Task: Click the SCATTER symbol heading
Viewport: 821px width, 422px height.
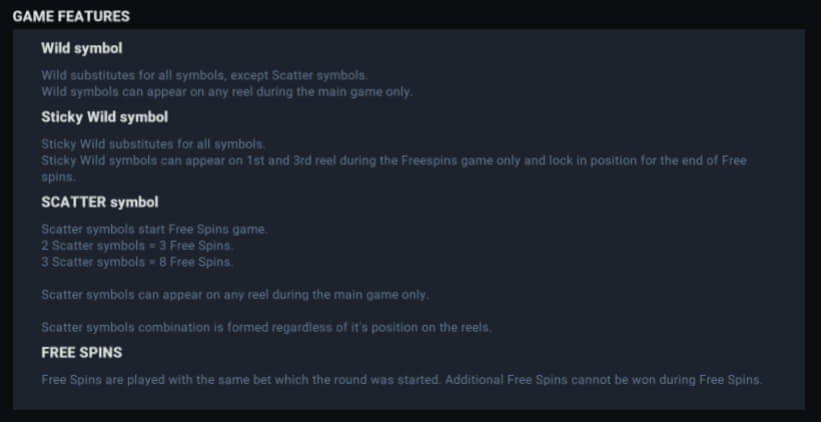Action: 99,203
